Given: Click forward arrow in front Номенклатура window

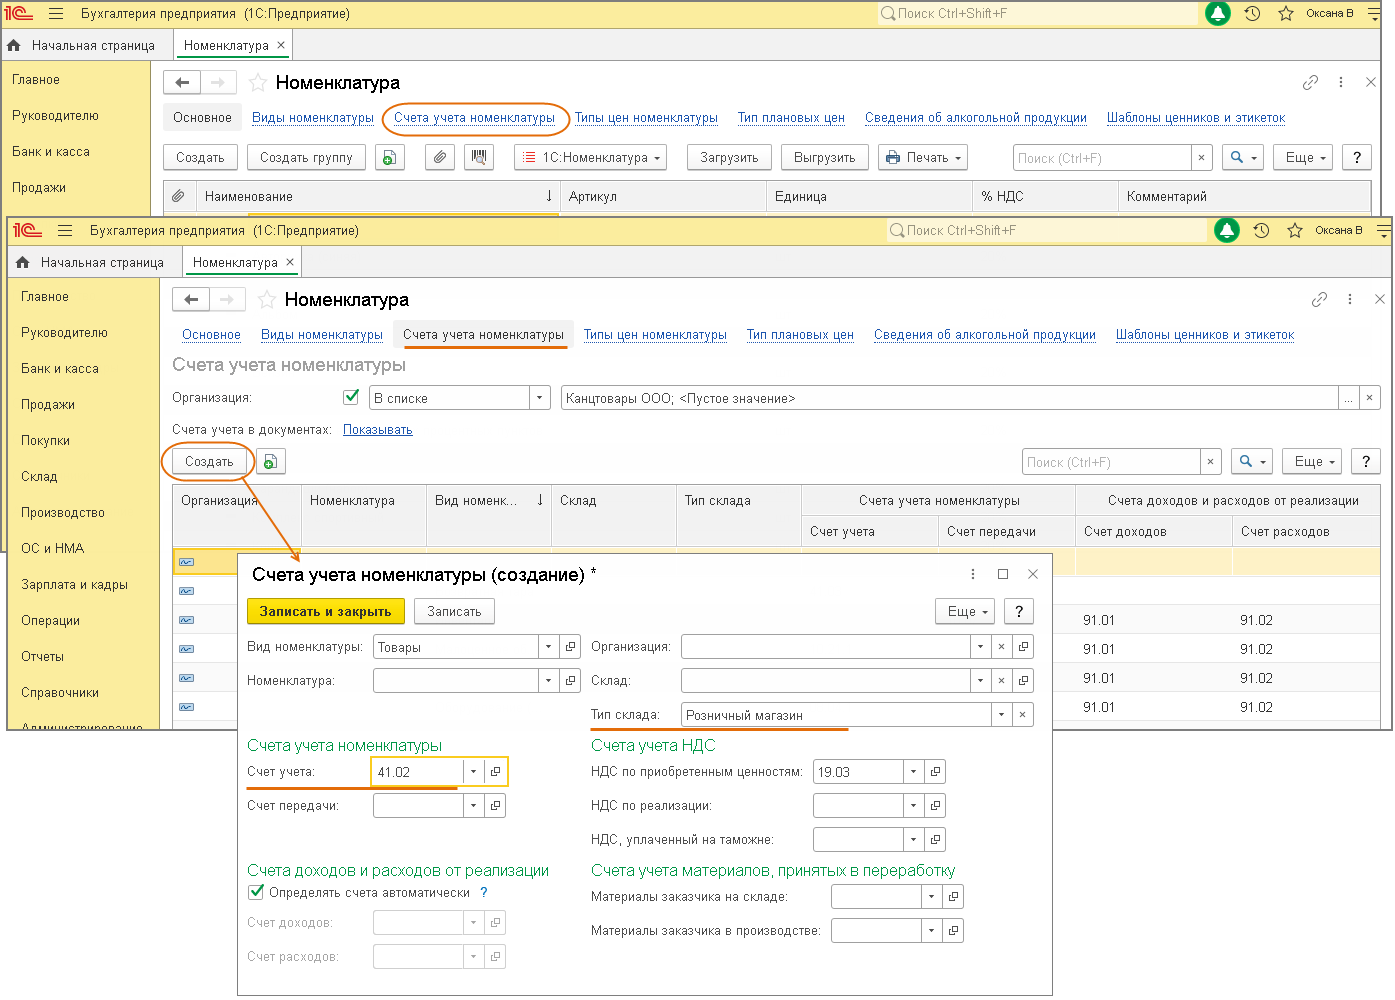Looking at the screenshot, I should tap(227, 299).
